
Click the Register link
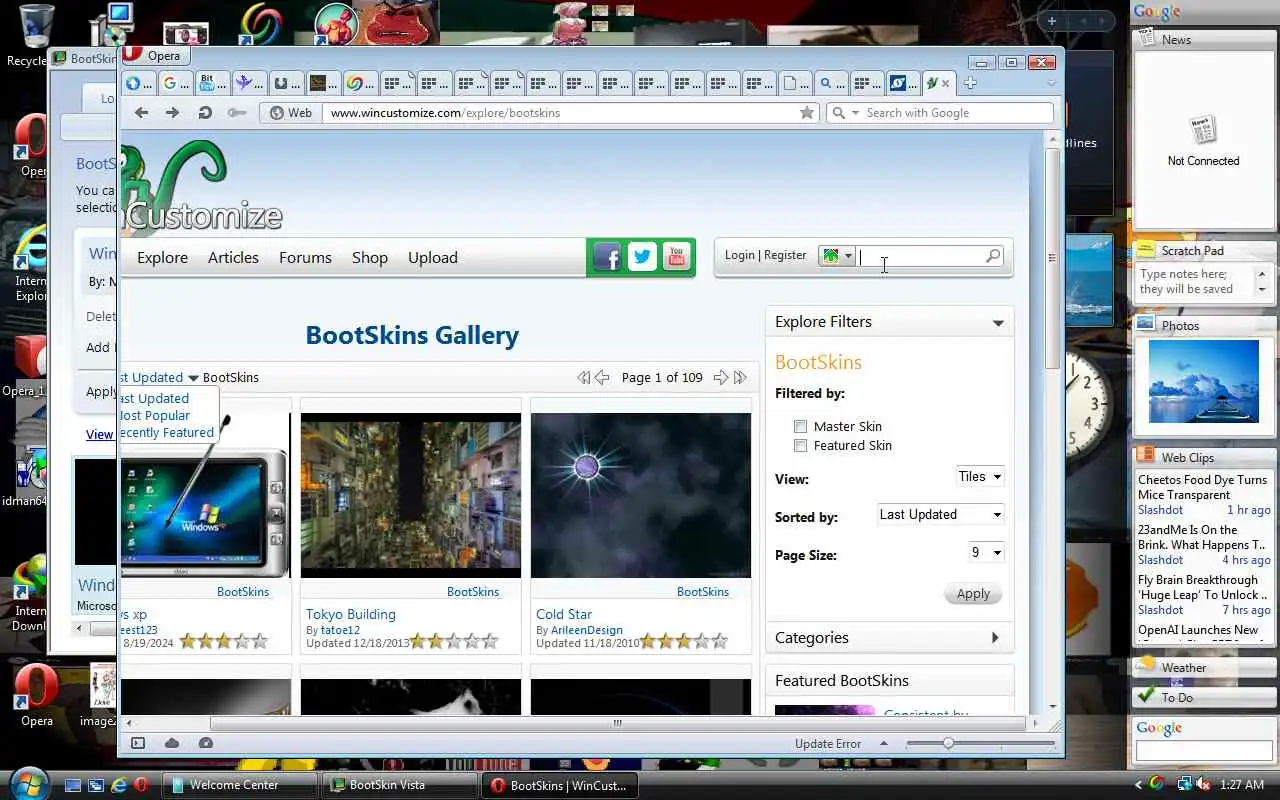click(x=785, y=255)
